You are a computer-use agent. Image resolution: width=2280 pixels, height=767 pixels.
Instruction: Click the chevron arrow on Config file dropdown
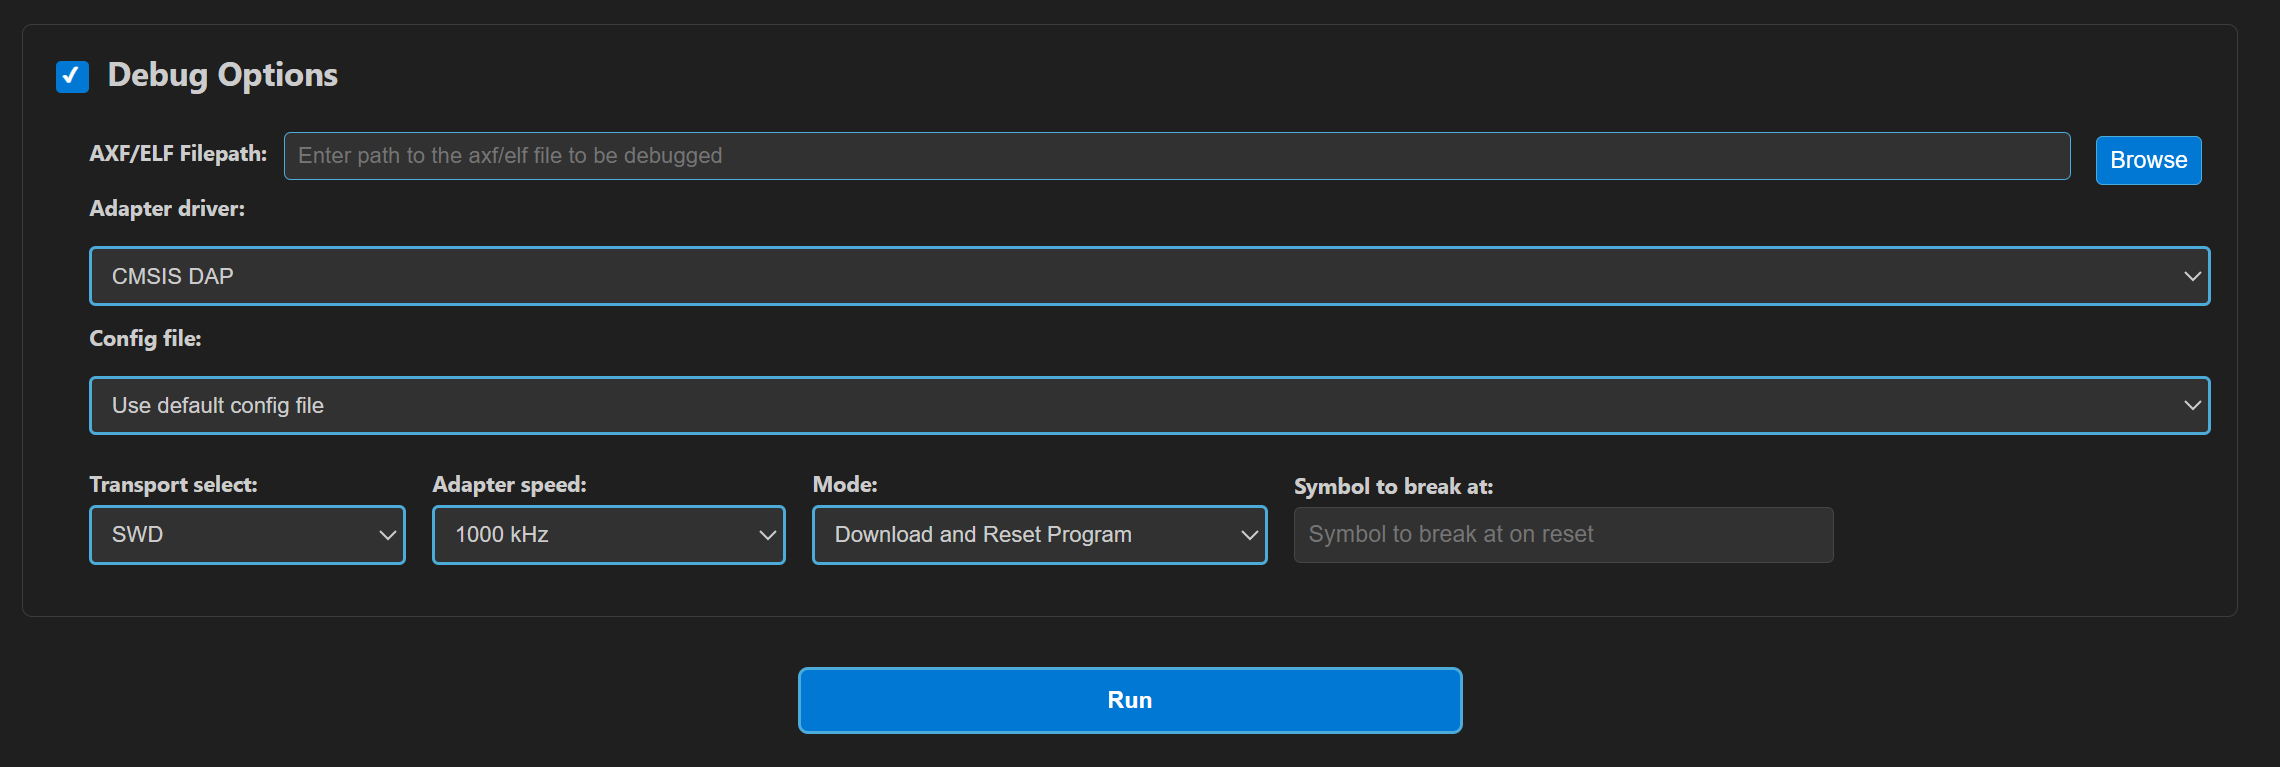tap(2192, 406)
